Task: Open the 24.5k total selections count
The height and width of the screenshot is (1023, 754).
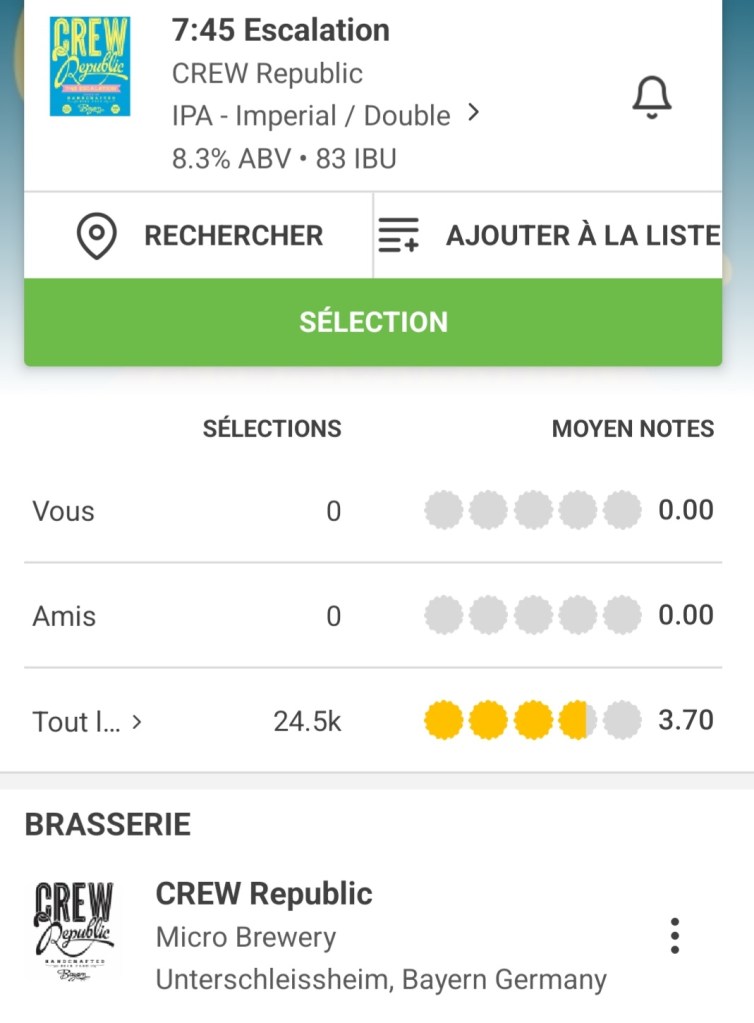Action: tap(307, 721)
